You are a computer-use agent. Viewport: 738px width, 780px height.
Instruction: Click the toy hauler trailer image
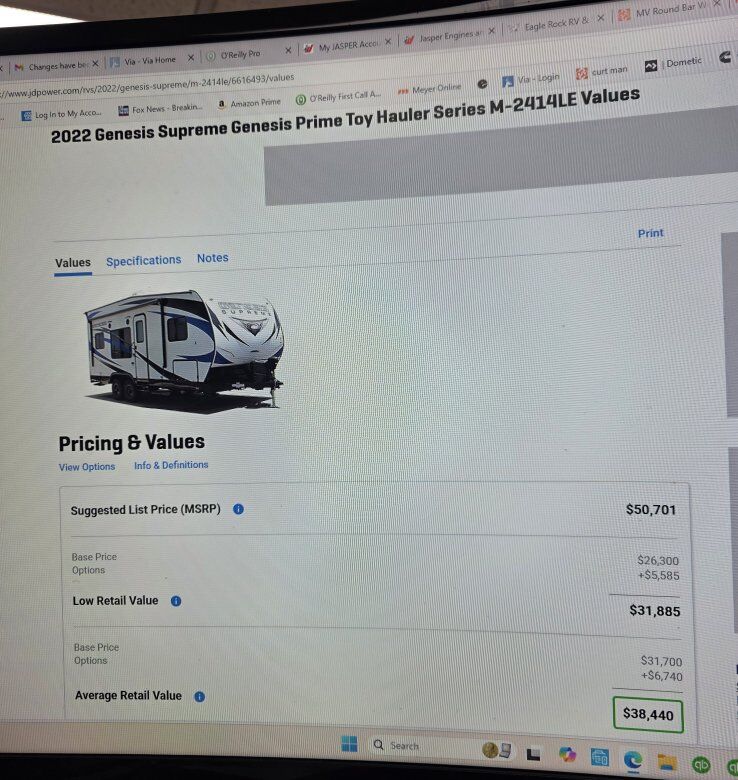click(x=185, y=351)
